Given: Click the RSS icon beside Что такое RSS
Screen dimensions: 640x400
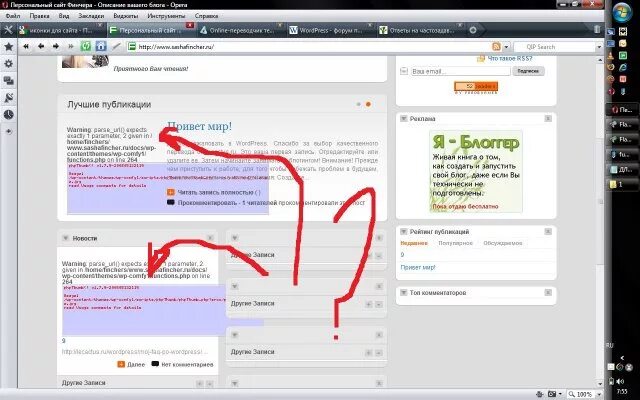Looking at the screenshot, I should (x=481, y=59).
